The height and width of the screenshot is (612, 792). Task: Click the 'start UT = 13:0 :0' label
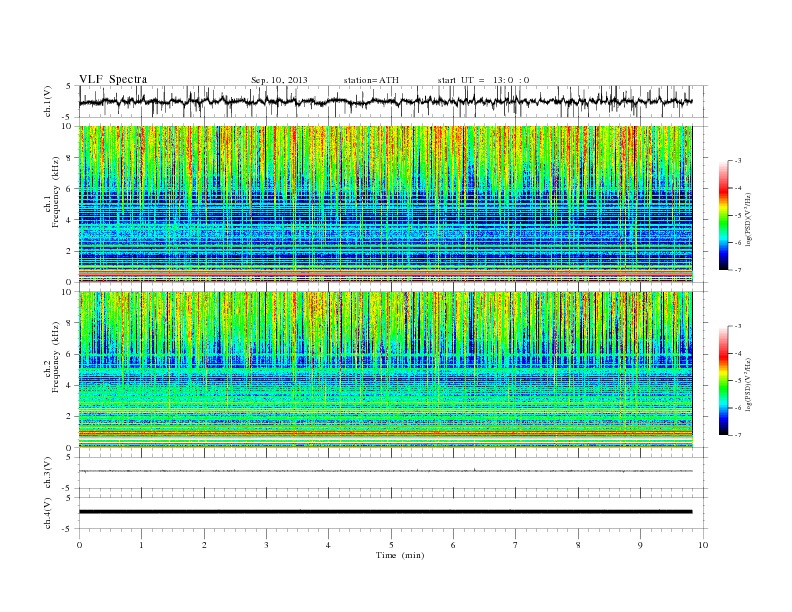click(x=483, y=80)
